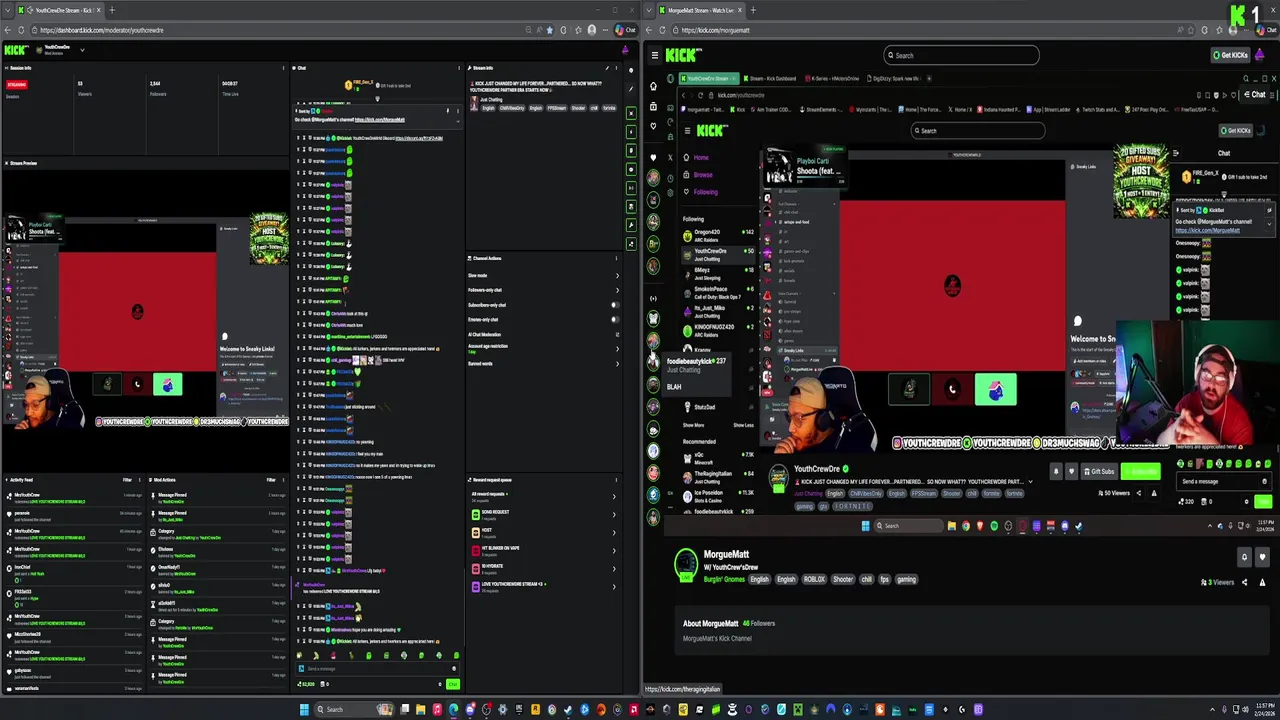
Task: Open File Explorer from the taskbar
Action: (x=421, y=710)
